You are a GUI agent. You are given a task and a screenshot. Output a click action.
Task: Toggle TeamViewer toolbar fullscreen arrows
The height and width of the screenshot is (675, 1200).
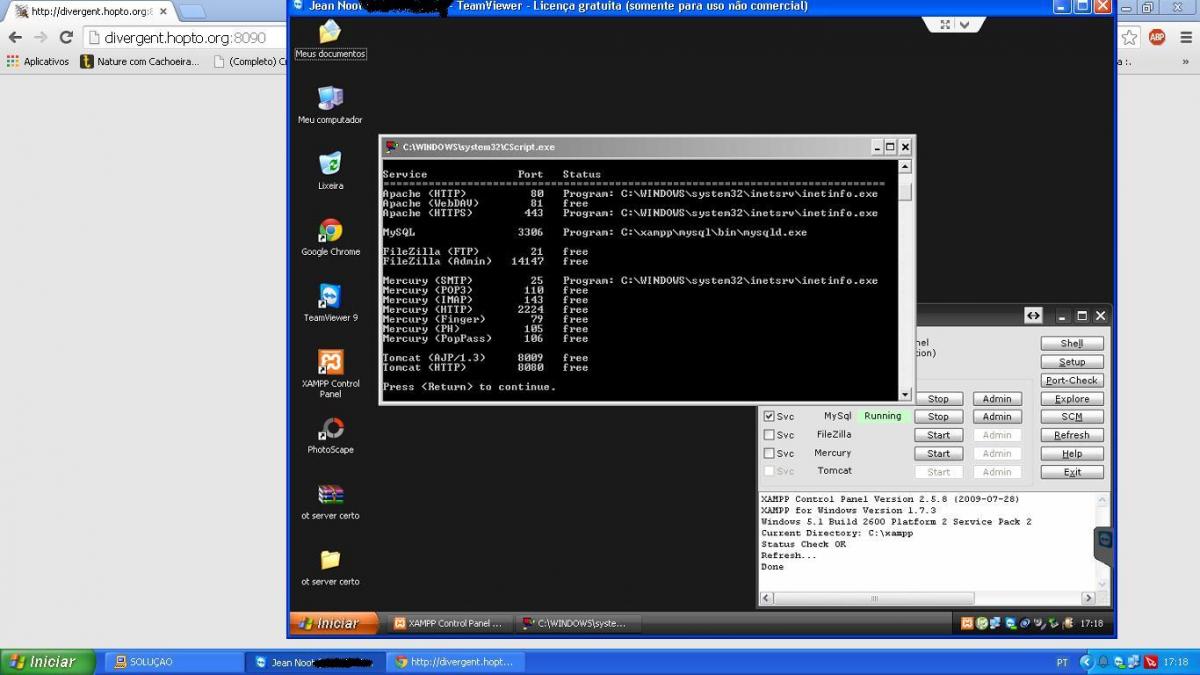[x=945, y=25]
